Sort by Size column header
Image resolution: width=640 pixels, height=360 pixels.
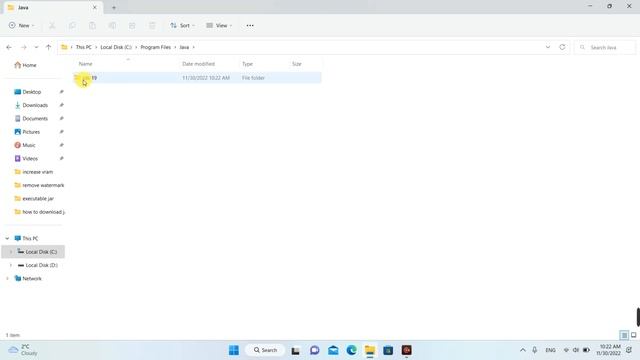[297, 64]
